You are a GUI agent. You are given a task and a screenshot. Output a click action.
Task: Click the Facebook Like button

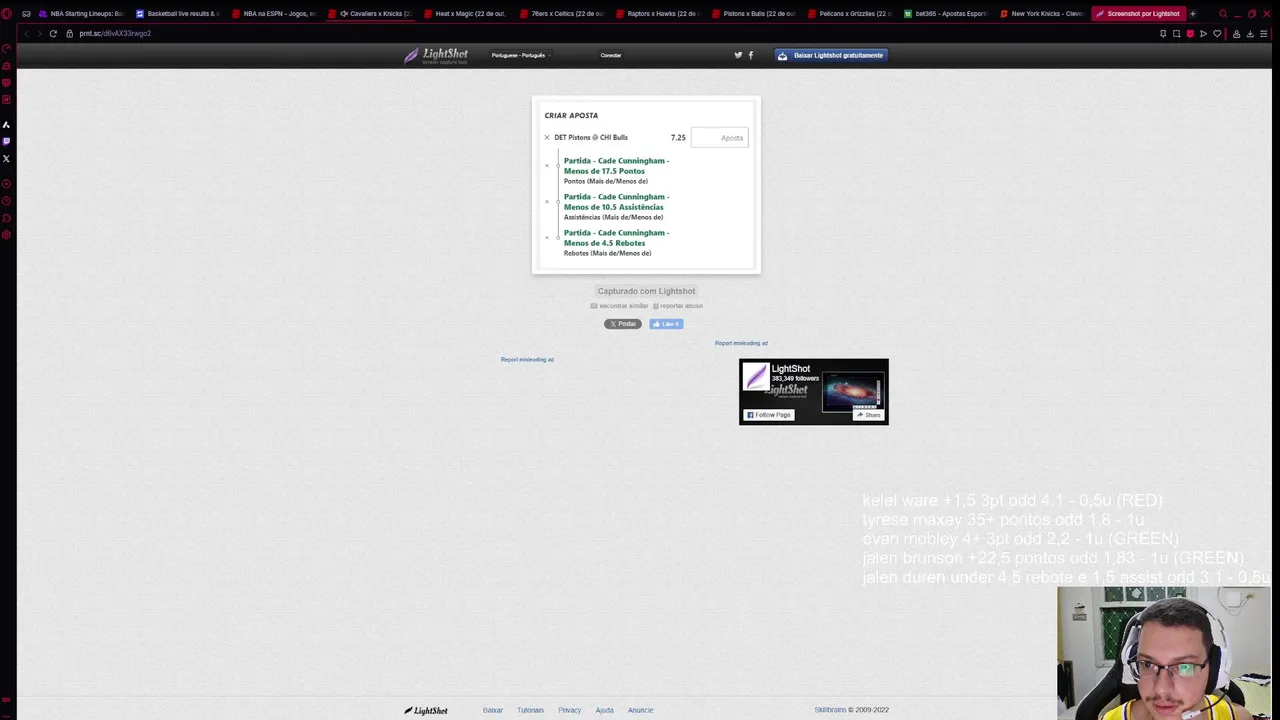pyautogui.click(x=666, y=324)
